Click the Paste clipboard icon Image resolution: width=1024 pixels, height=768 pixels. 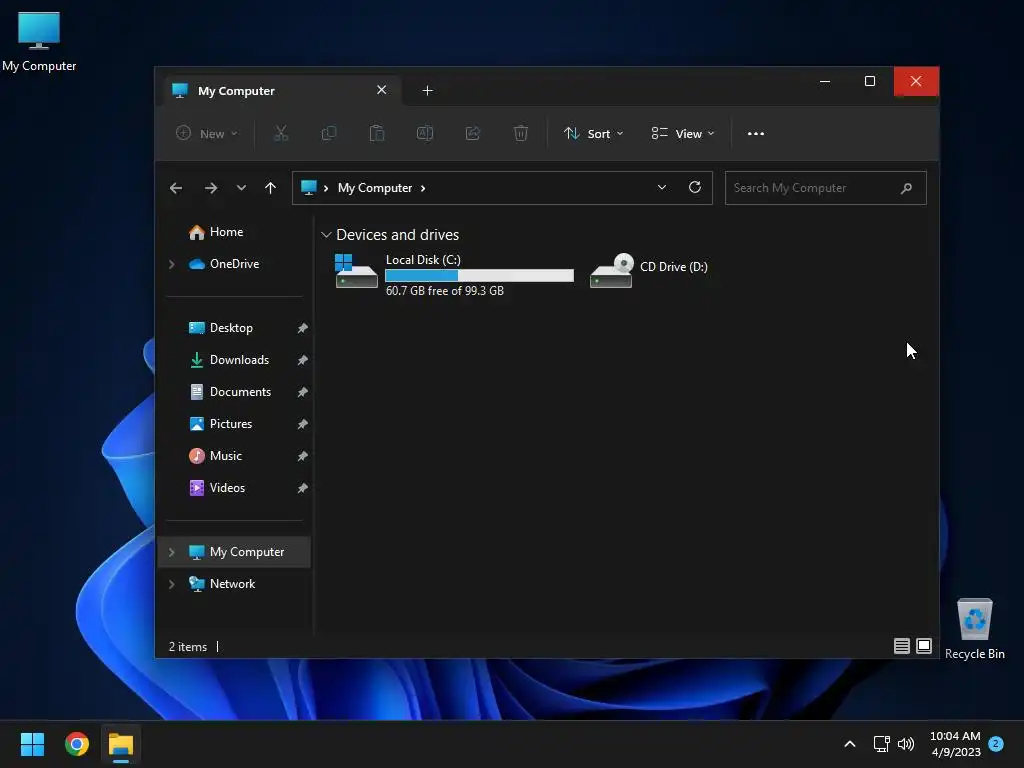point(377,133)
